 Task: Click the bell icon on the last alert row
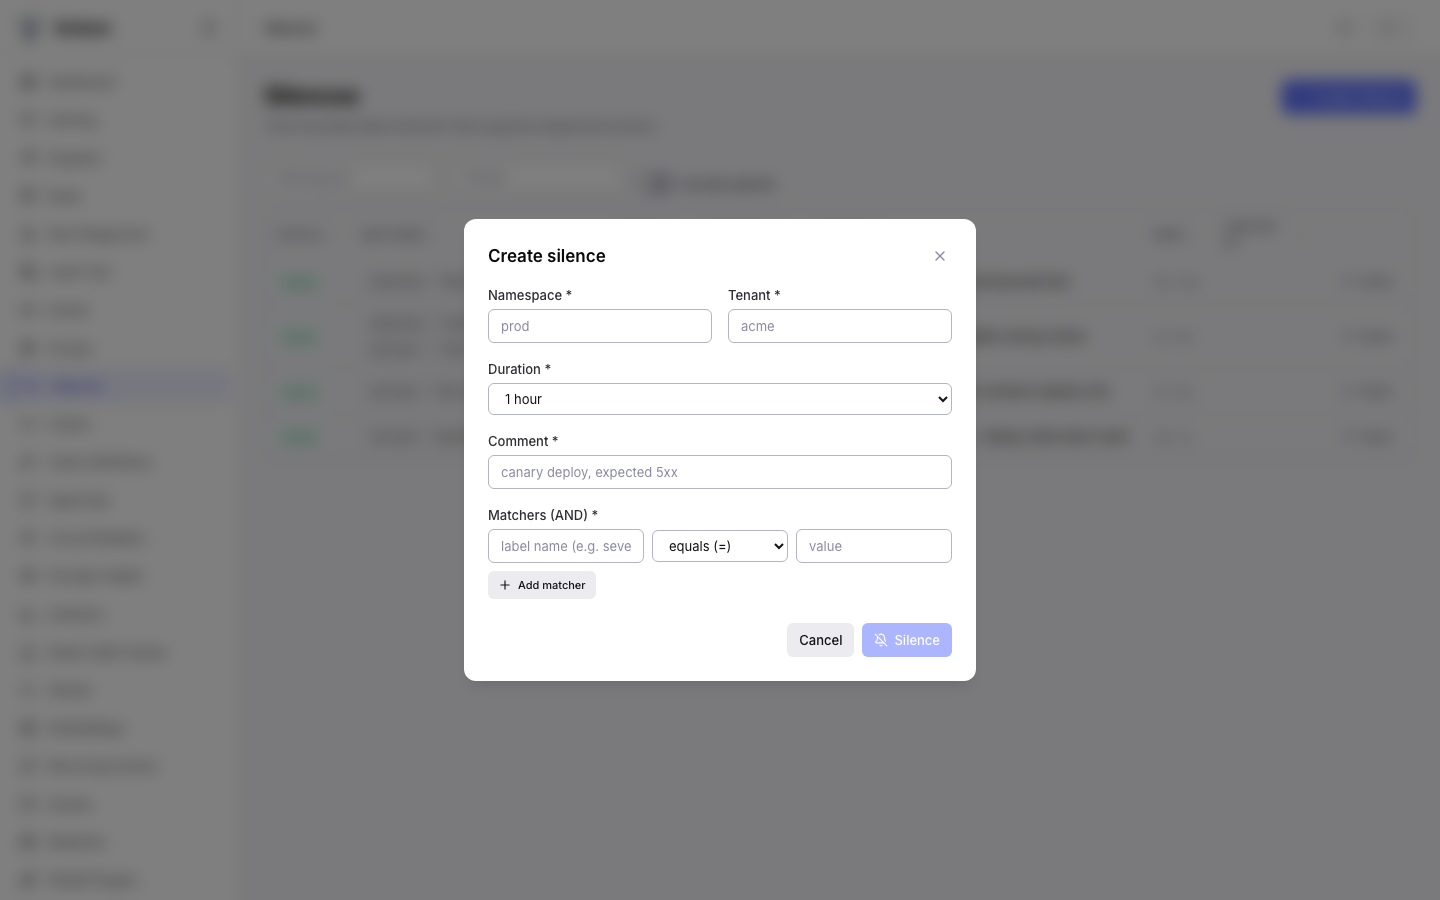[x=1349, y=437]
